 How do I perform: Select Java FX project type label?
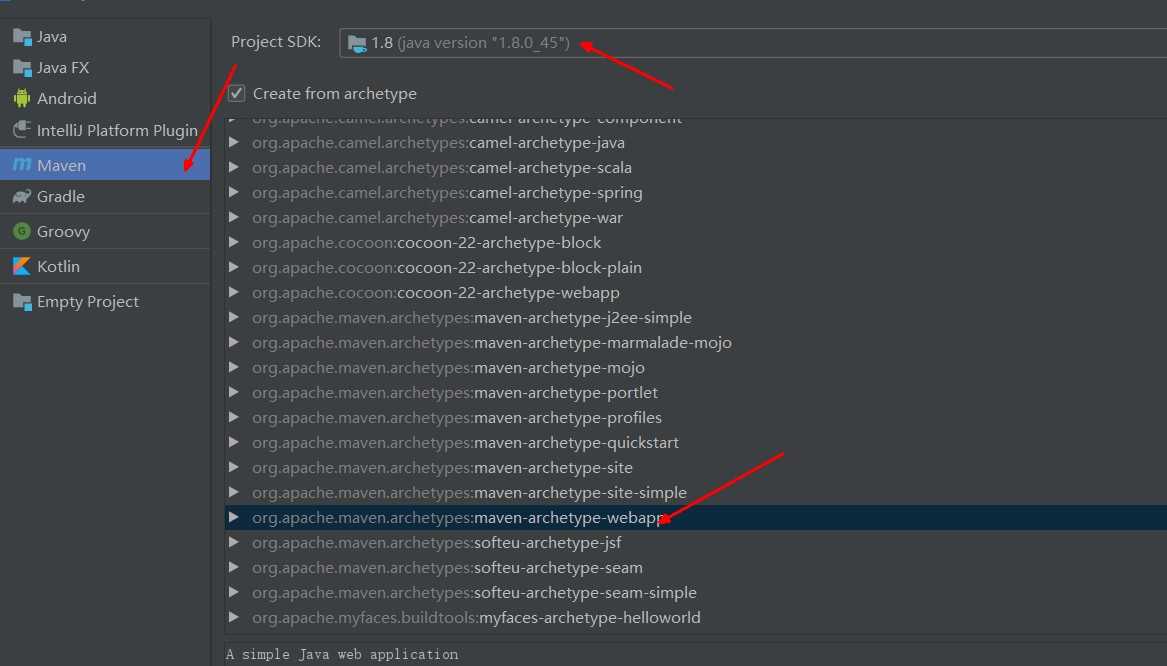pos(63,68)
